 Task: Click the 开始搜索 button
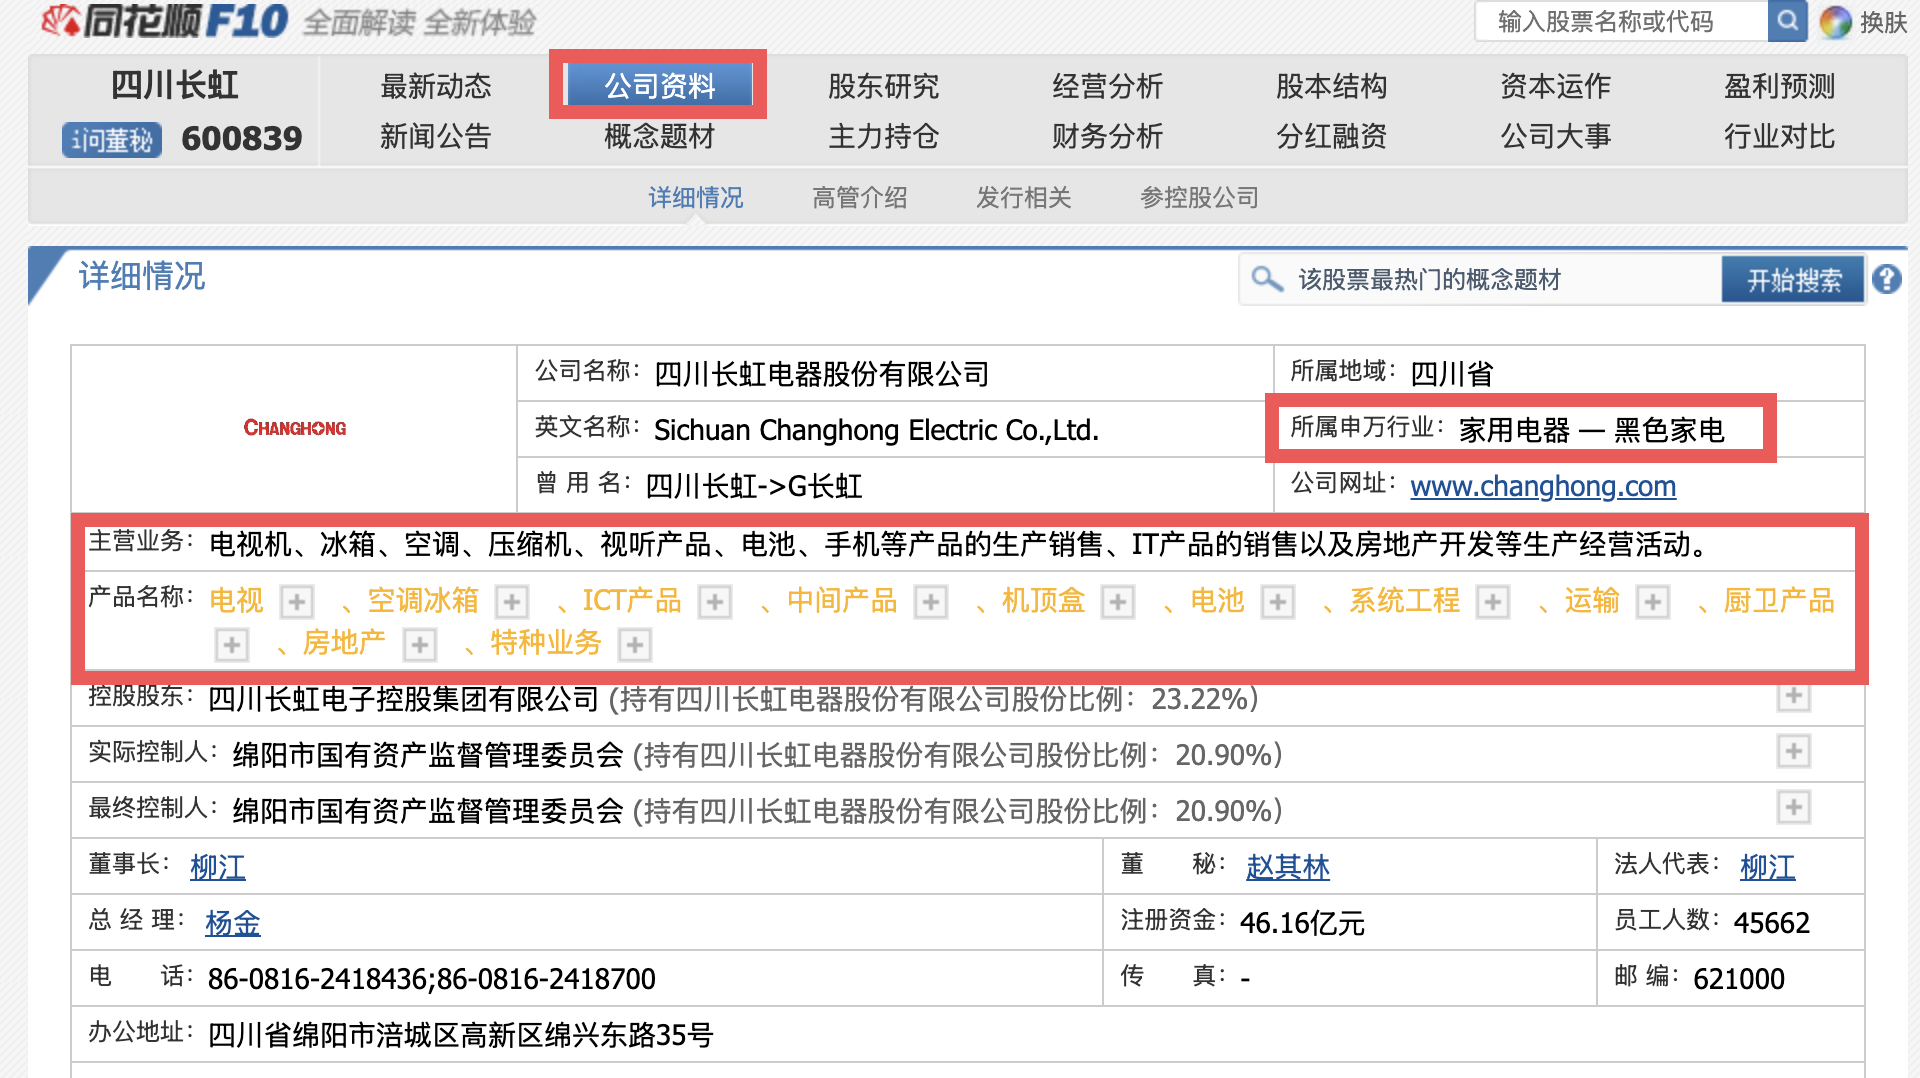tap(1793, 280)
